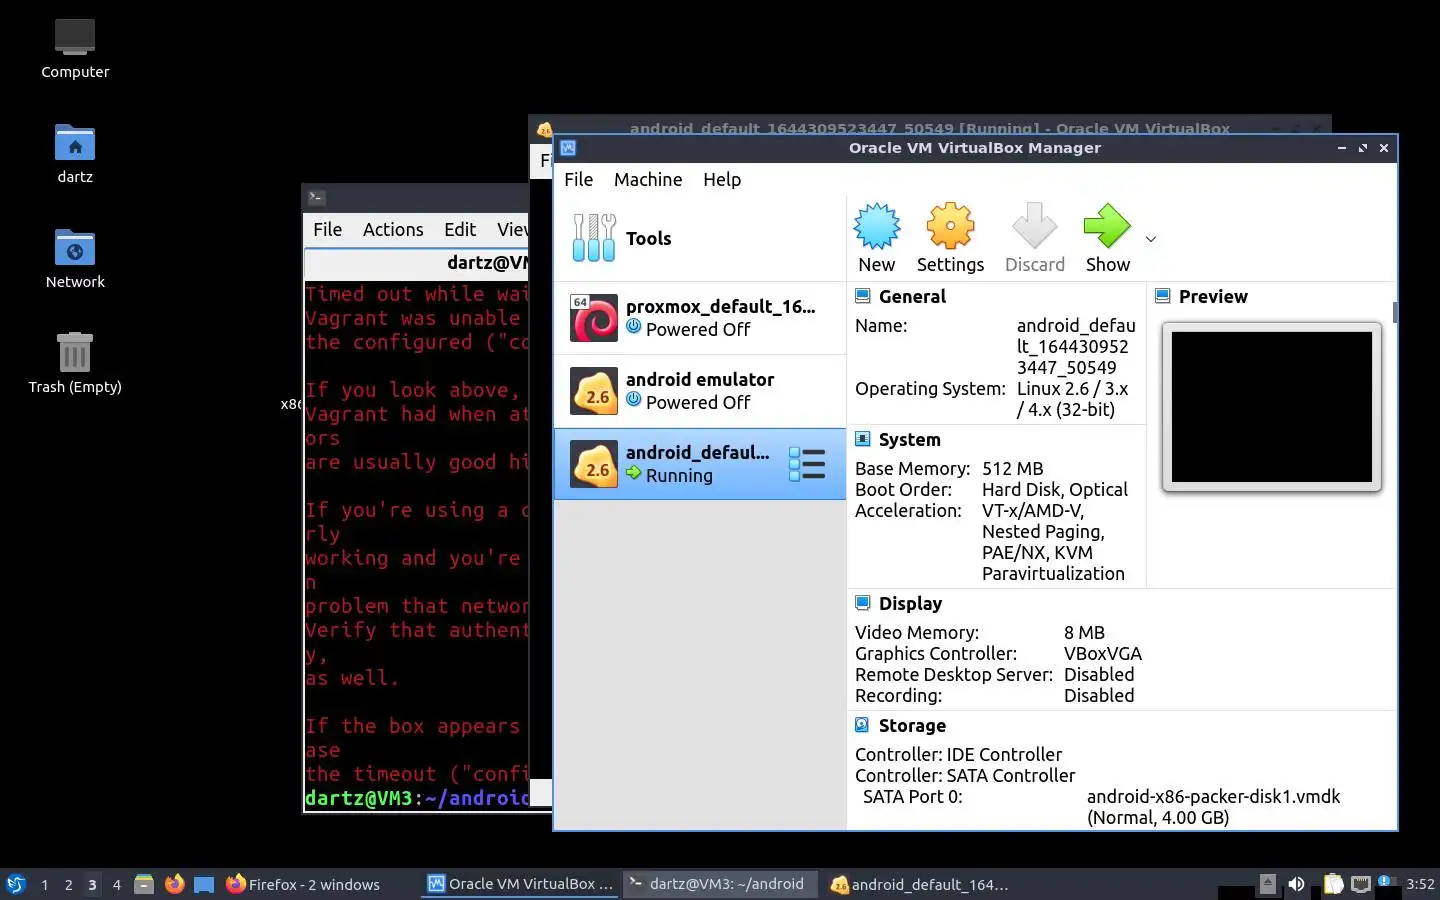1440x900 pixels.
Task: Select the android emulator VM entry
Action: coord(700,391)
